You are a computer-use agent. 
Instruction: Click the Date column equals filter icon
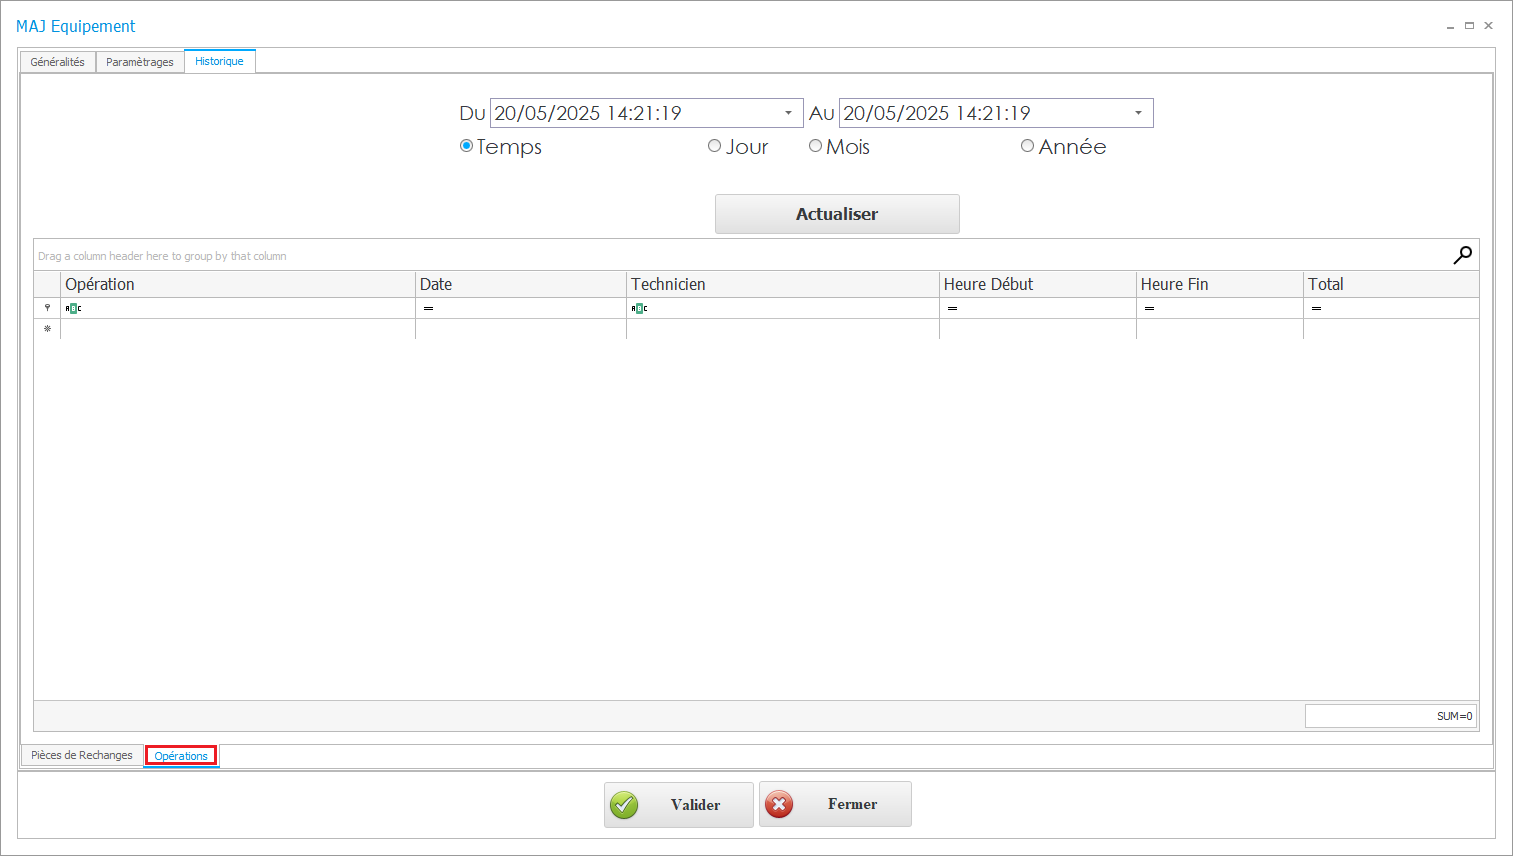click(428, 308)
